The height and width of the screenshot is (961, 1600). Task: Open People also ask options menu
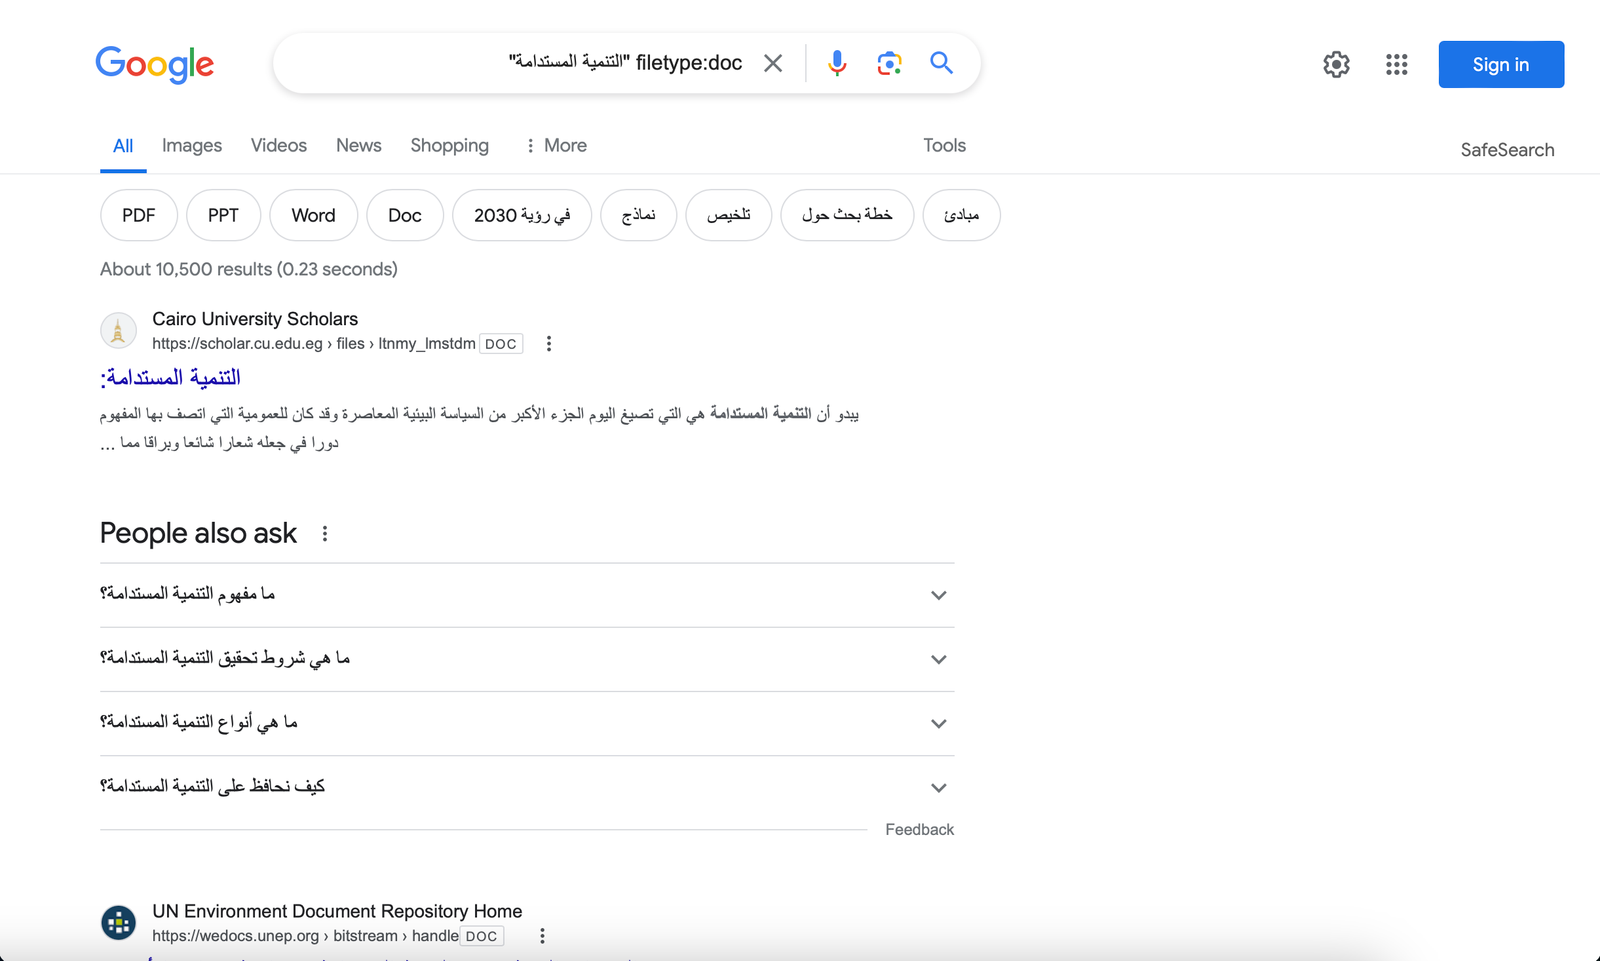(x=325, y=534)
